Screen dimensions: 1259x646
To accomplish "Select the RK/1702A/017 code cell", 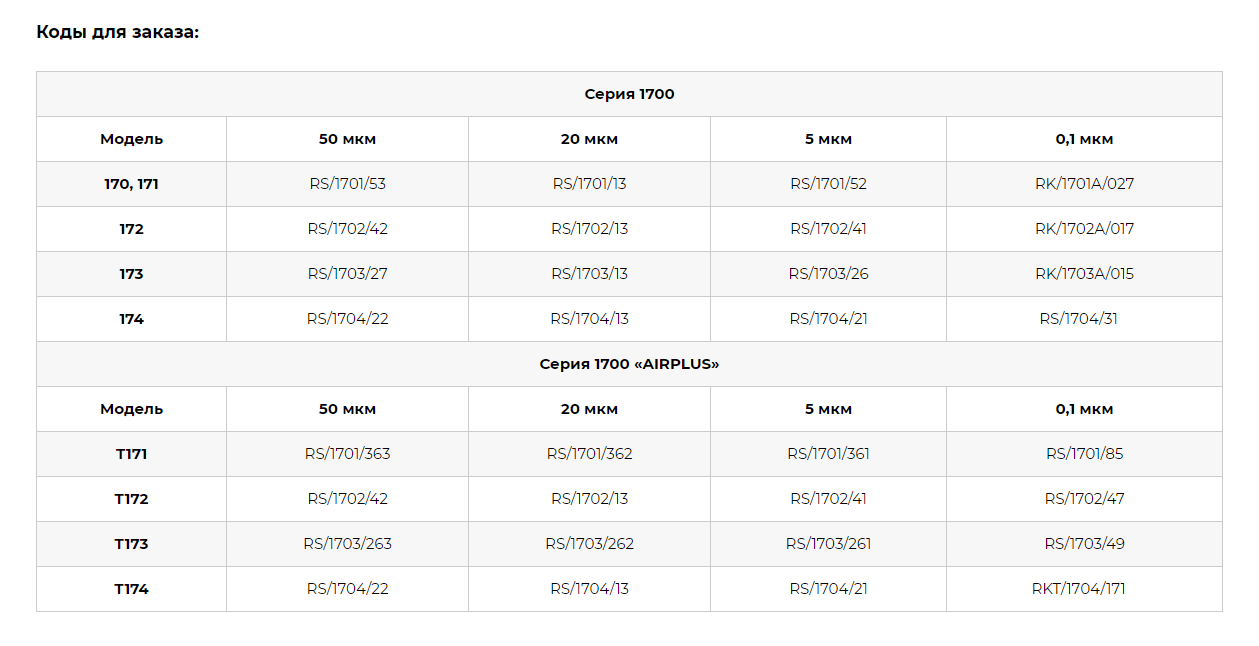I will pyautogui.click(x=1084, y=229).
